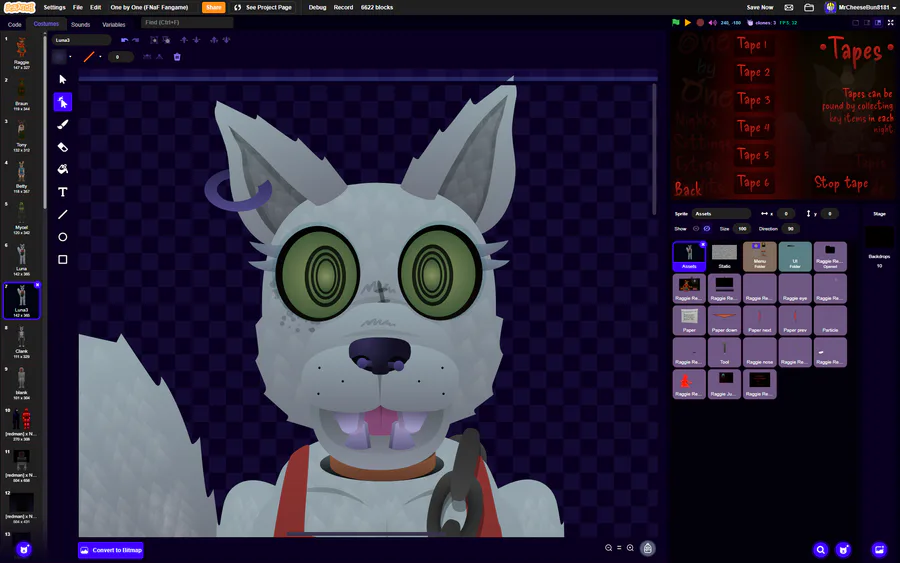Click the orange Share button

pyautogui.click(x=214, y=7)
